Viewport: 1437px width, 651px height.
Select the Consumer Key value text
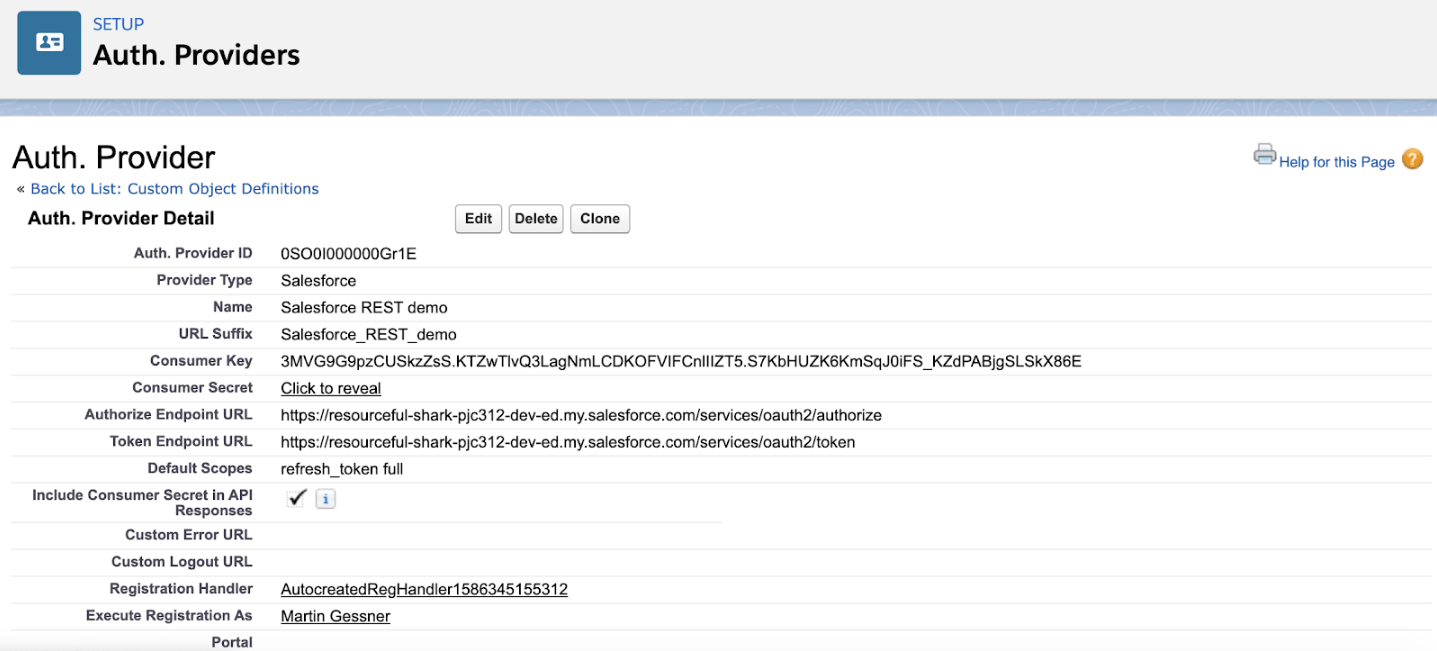pyautogui.click(x=682, y=361)
